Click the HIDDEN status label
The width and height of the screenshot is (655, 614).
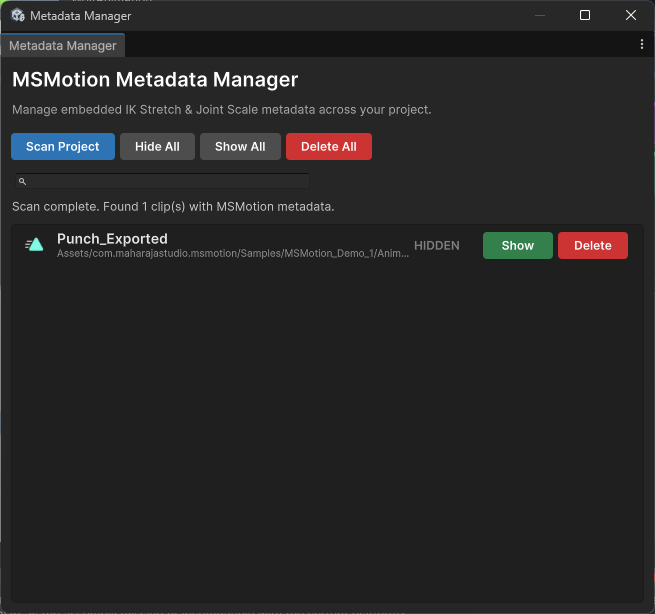437,246
